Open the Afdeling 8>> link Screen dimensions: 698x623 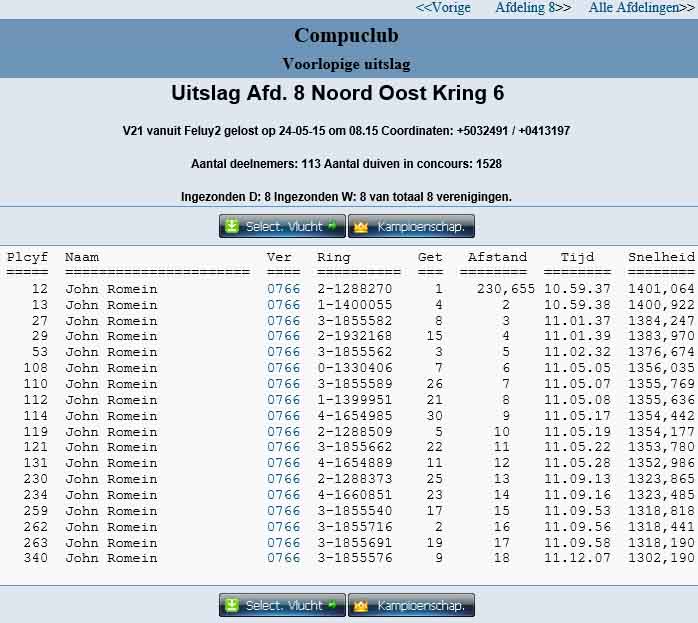(533, 8)
